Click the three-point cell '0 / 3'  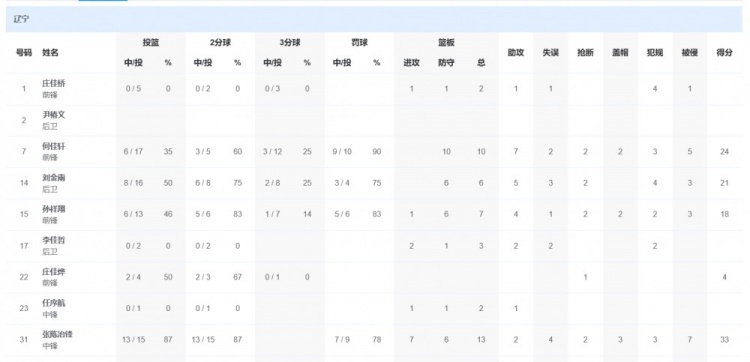[x=273, y=88]
